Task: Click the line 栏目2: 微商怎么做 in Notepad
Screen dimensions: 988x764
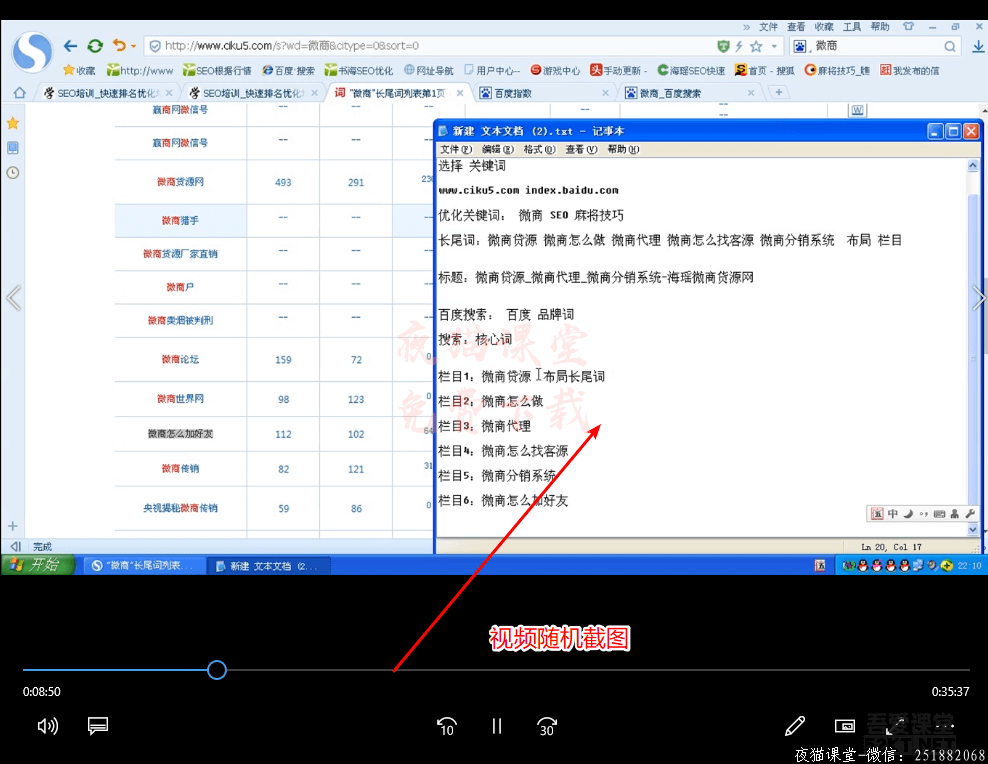Action: click(x=491, y=402)
